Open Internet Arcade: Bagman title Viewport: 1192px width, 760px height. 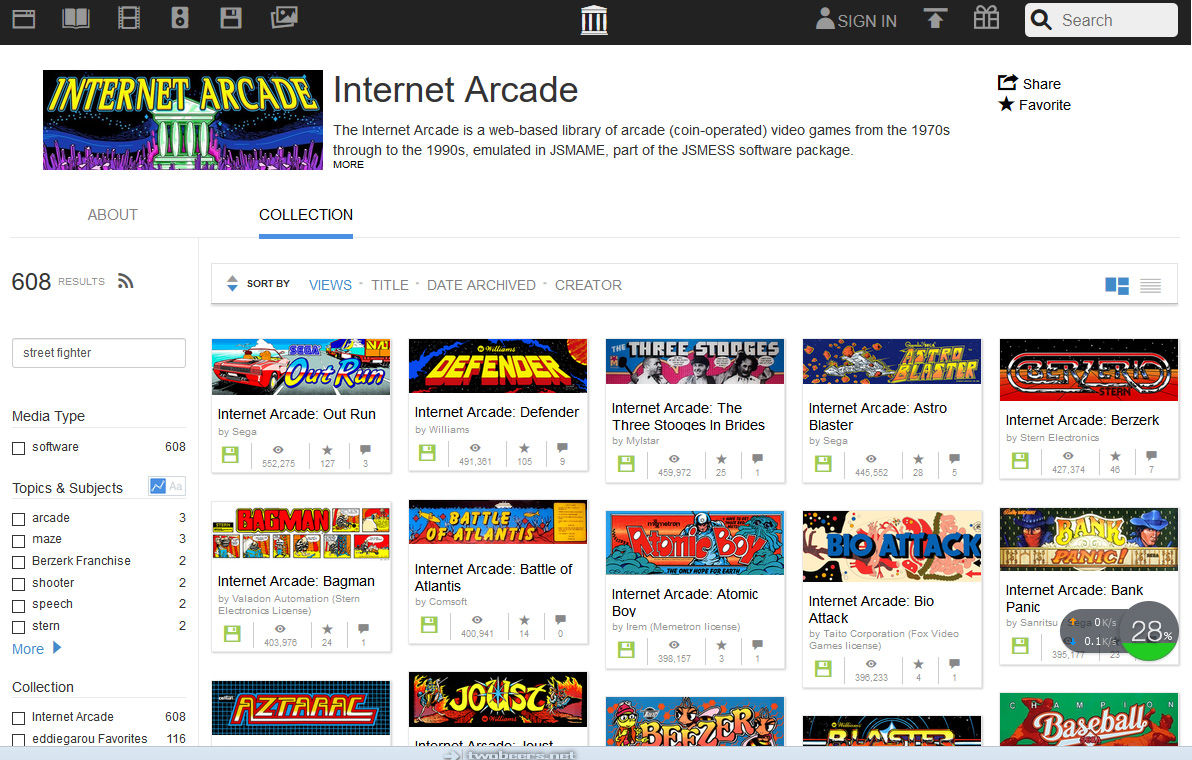[296, 581]
